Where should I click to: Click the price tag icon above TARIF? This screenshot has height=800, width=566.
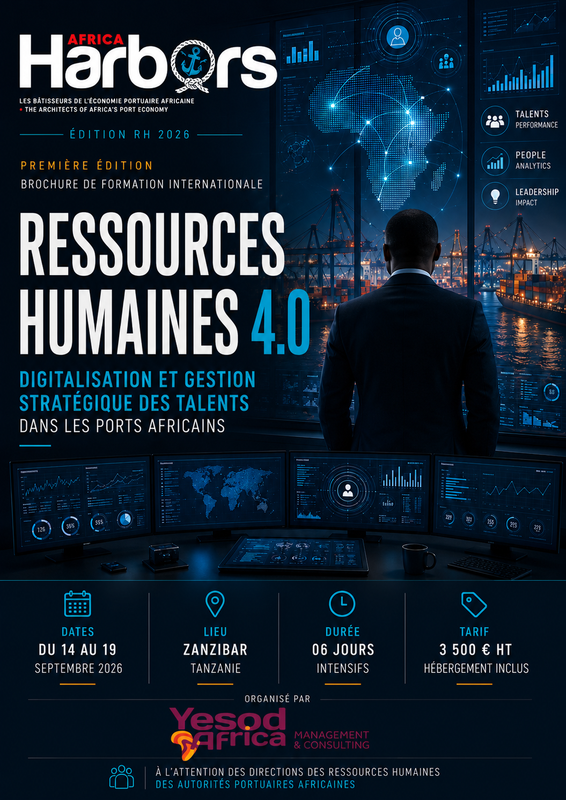[474, 605]
